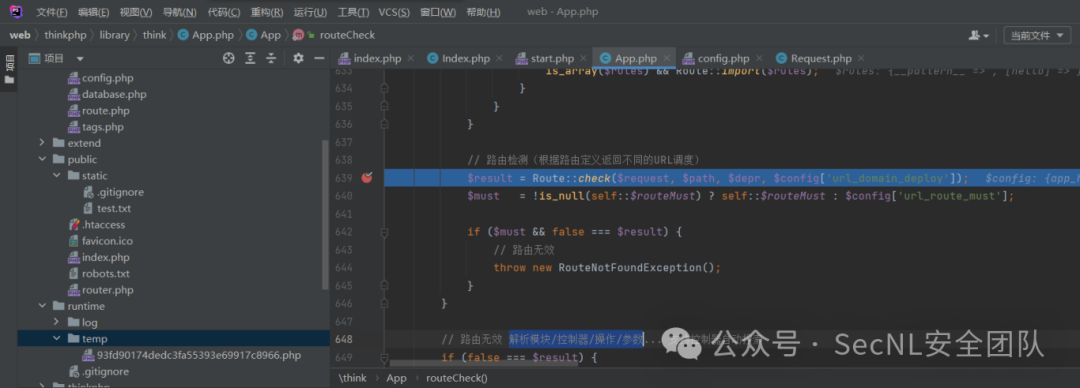Click line number 644 in gutter
The width and height of the screenshot is (1080, 388).
click(344, 267)
